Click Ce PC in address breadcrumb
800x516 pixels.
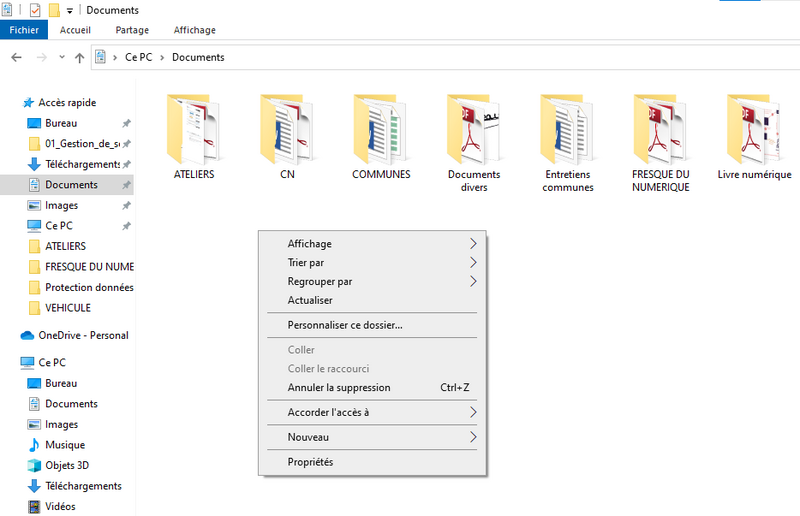pos(138,58)
